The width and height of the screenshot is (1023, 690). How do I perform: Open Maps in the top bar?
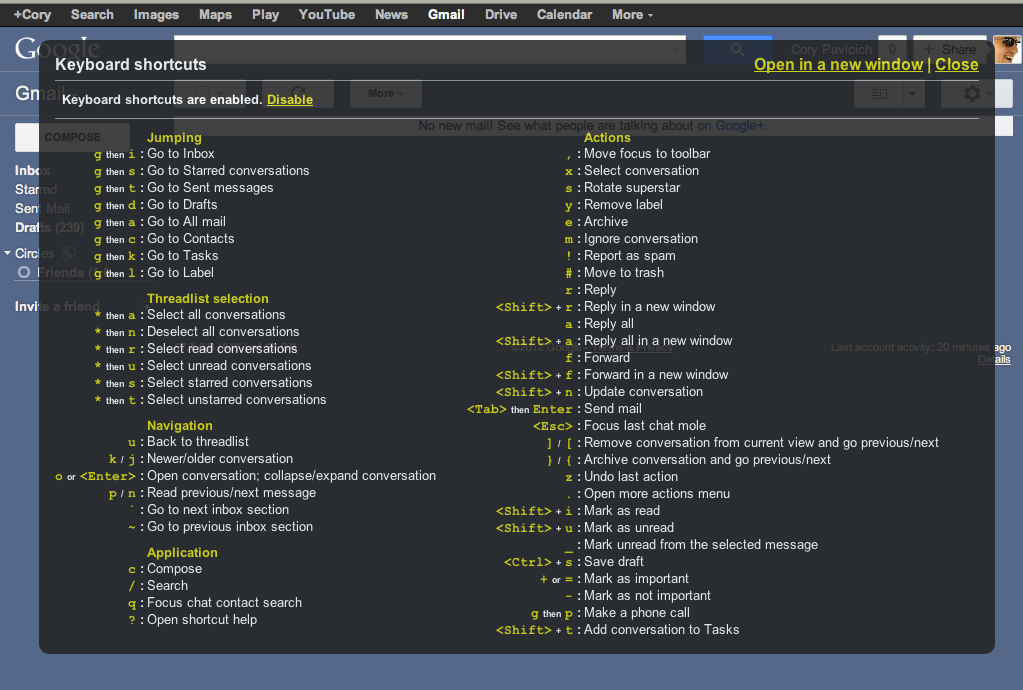tap(215, 14)
